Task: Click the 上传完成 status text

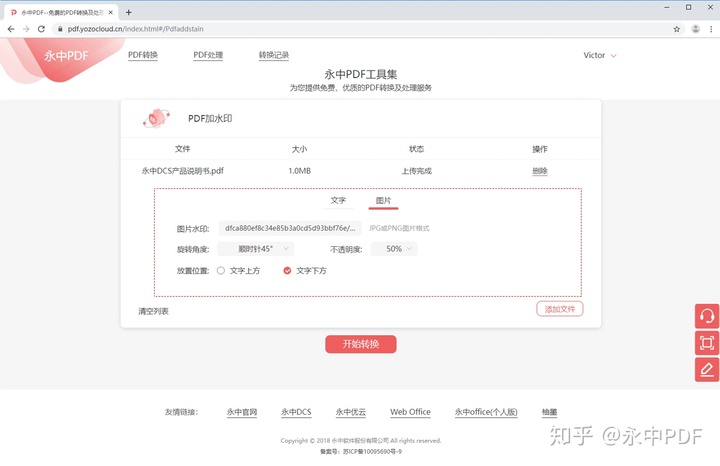Action: tap(416, 171)
